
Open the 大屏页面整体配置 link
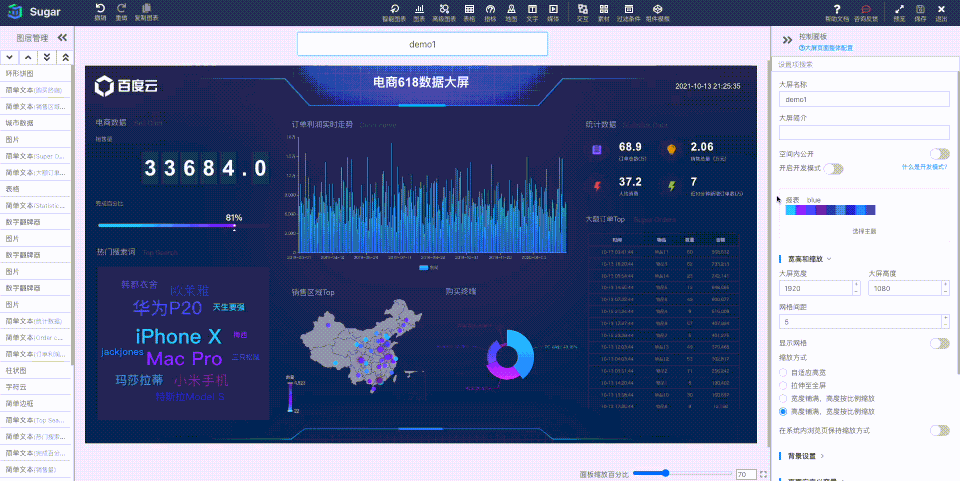coord(826,48)
